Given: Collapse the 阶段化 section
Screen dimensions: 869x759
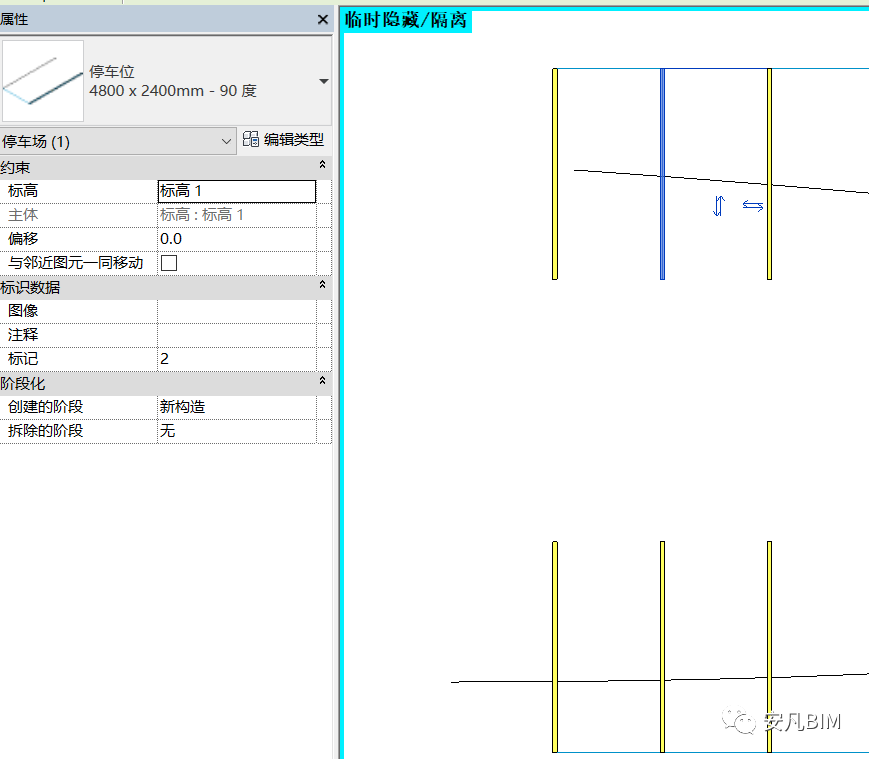Looking at the screenshot, I should (x=322, y=381).
